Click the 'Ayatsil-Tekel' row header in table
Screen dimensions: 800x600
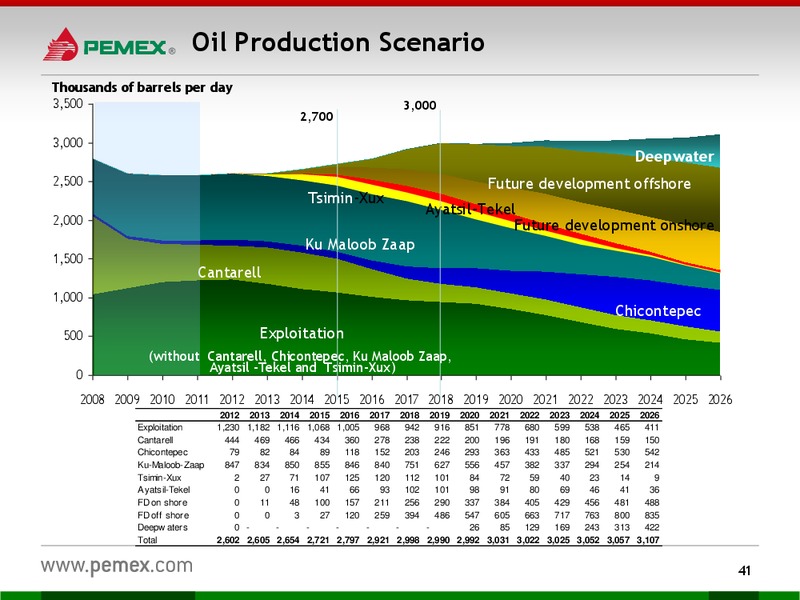pyautogui.click(x=163, y=490)
